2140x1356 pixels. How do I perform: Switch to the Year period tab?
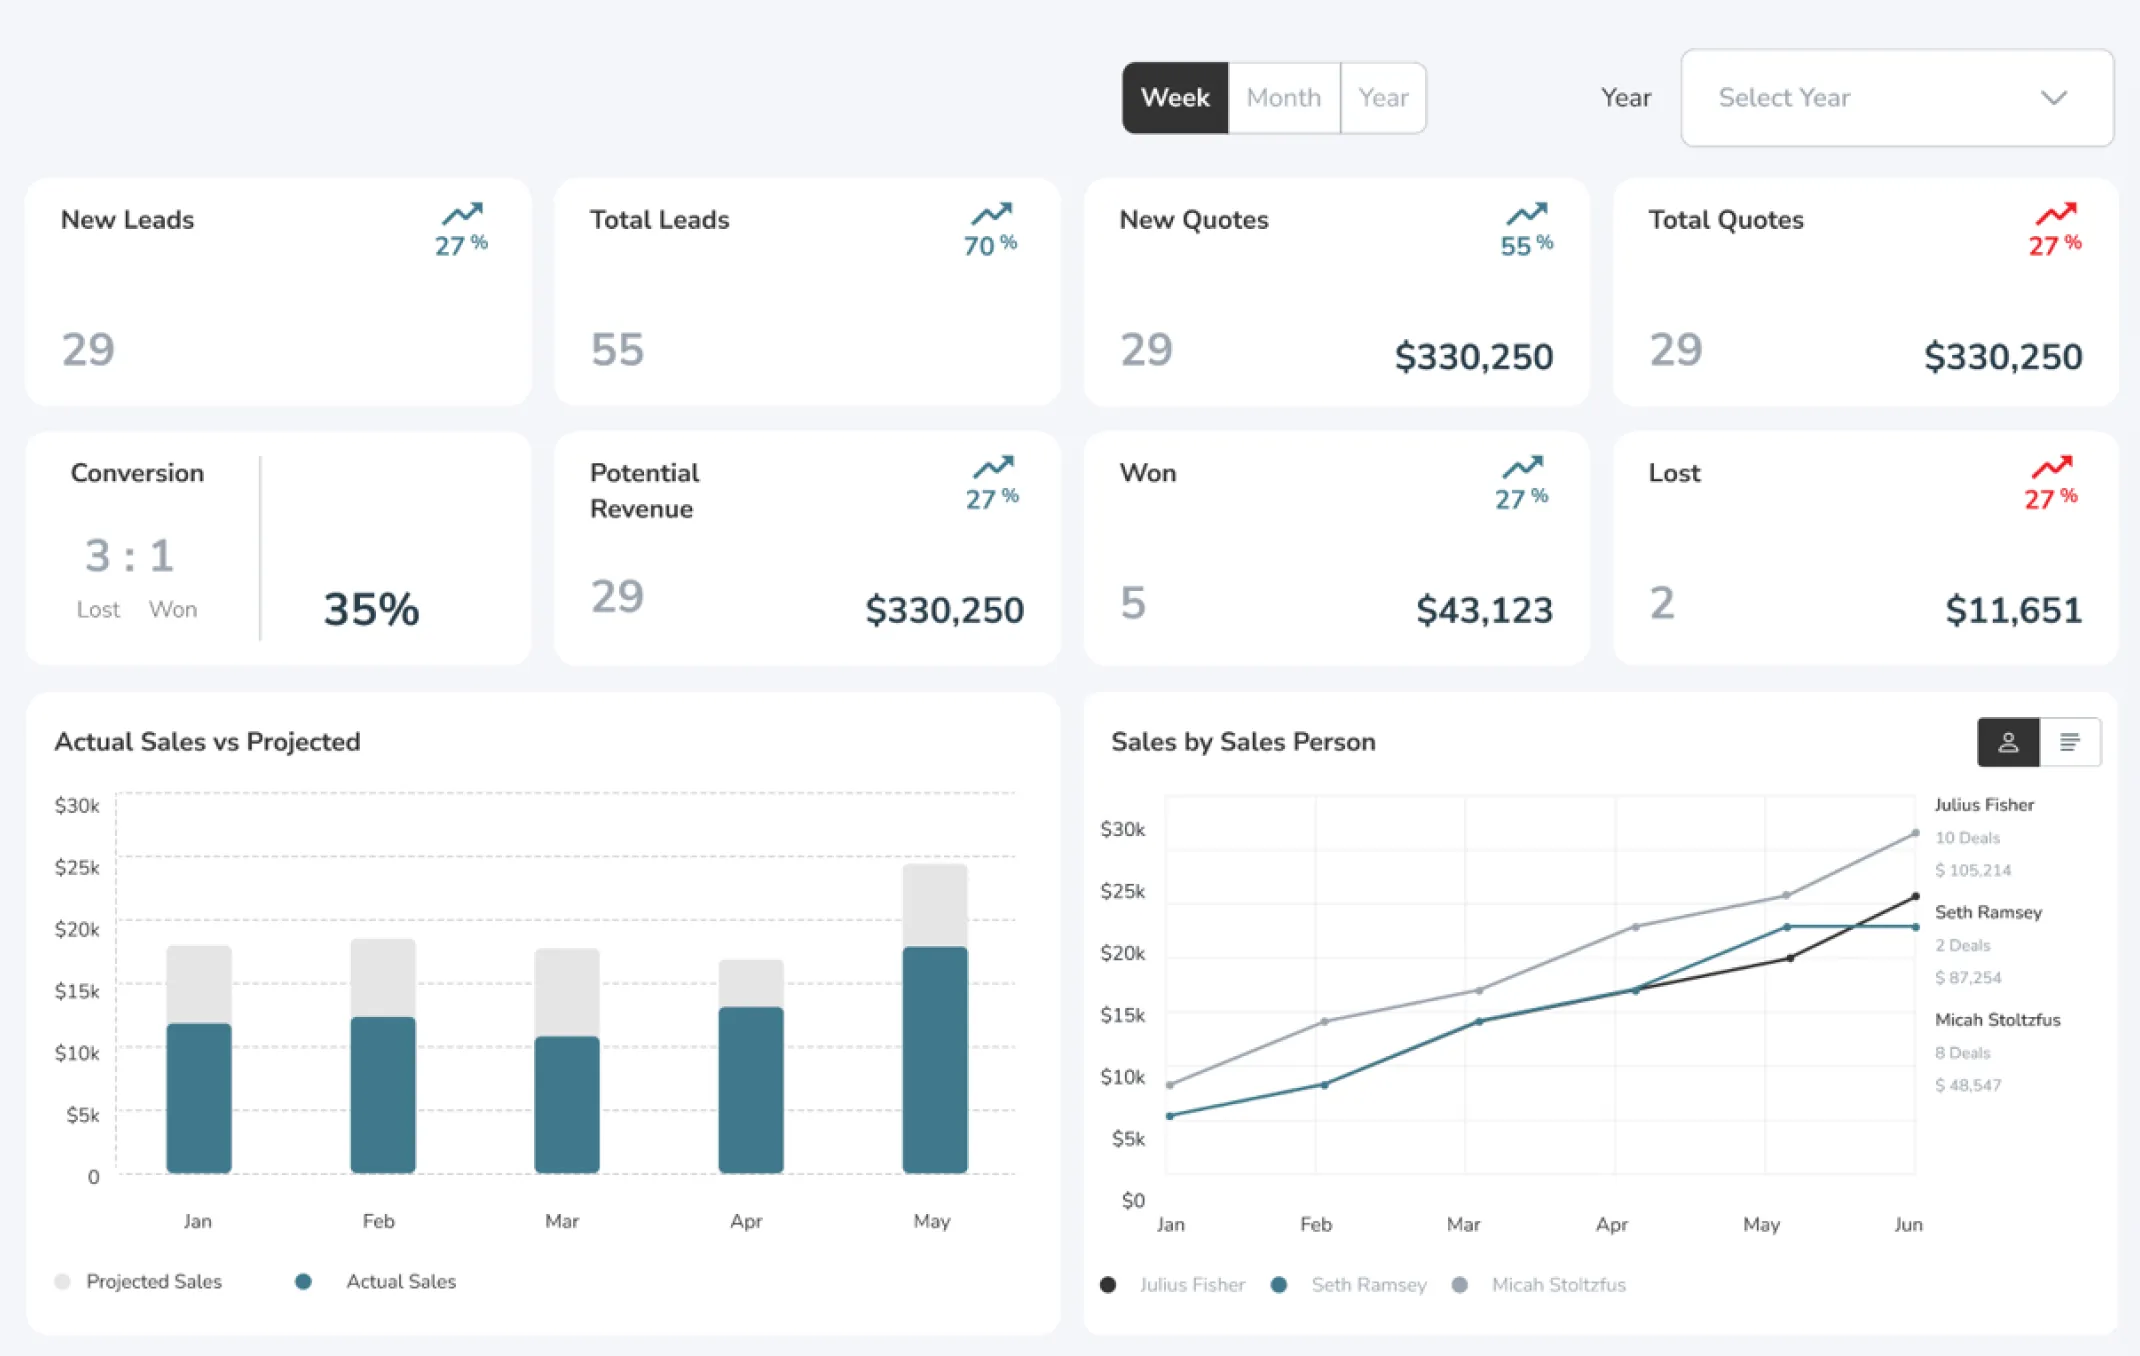tap(1383, 98)
